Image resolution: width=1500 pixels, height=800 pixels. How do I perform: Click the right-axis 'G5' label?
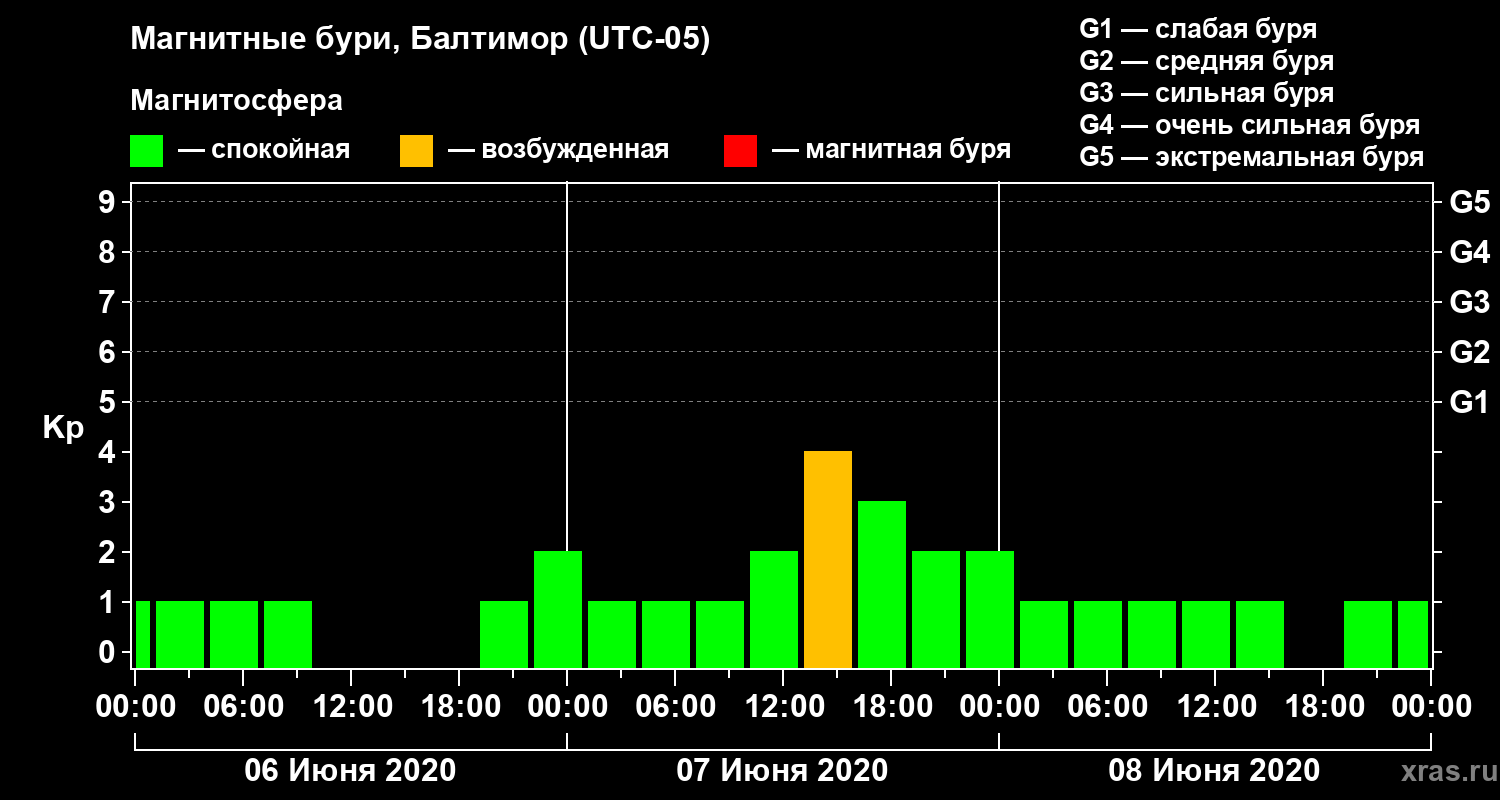click(1469, 202)
